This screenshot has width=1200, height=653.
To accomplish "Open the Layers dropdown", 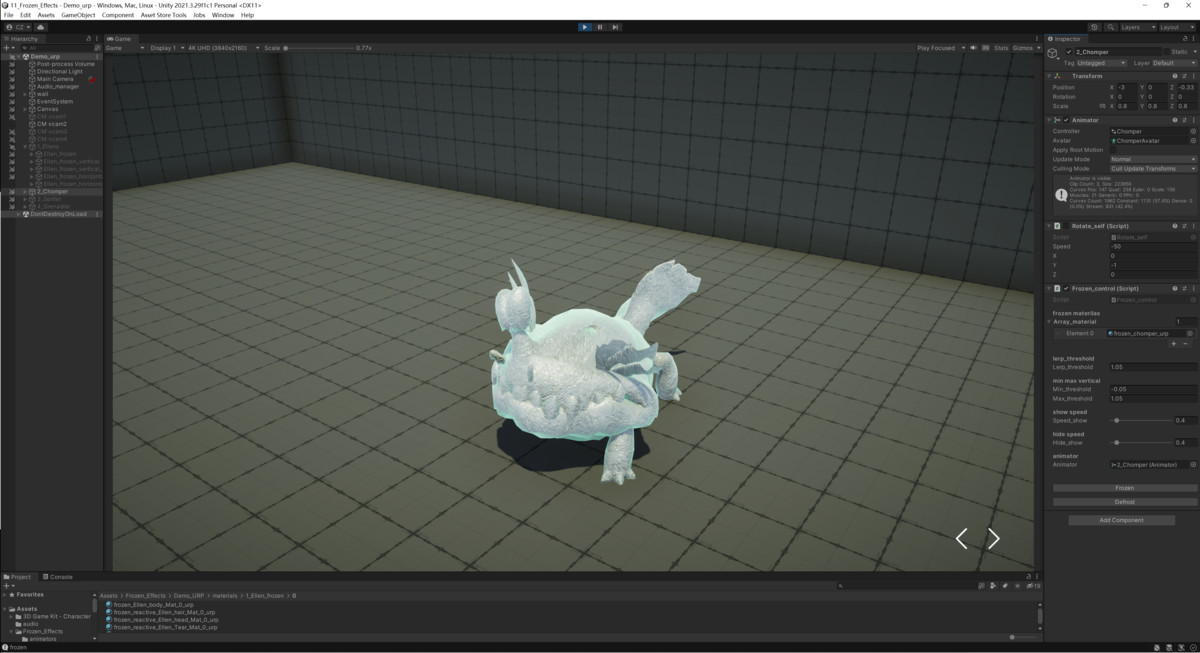I will pyautogui.click(x=1135, y=27).
